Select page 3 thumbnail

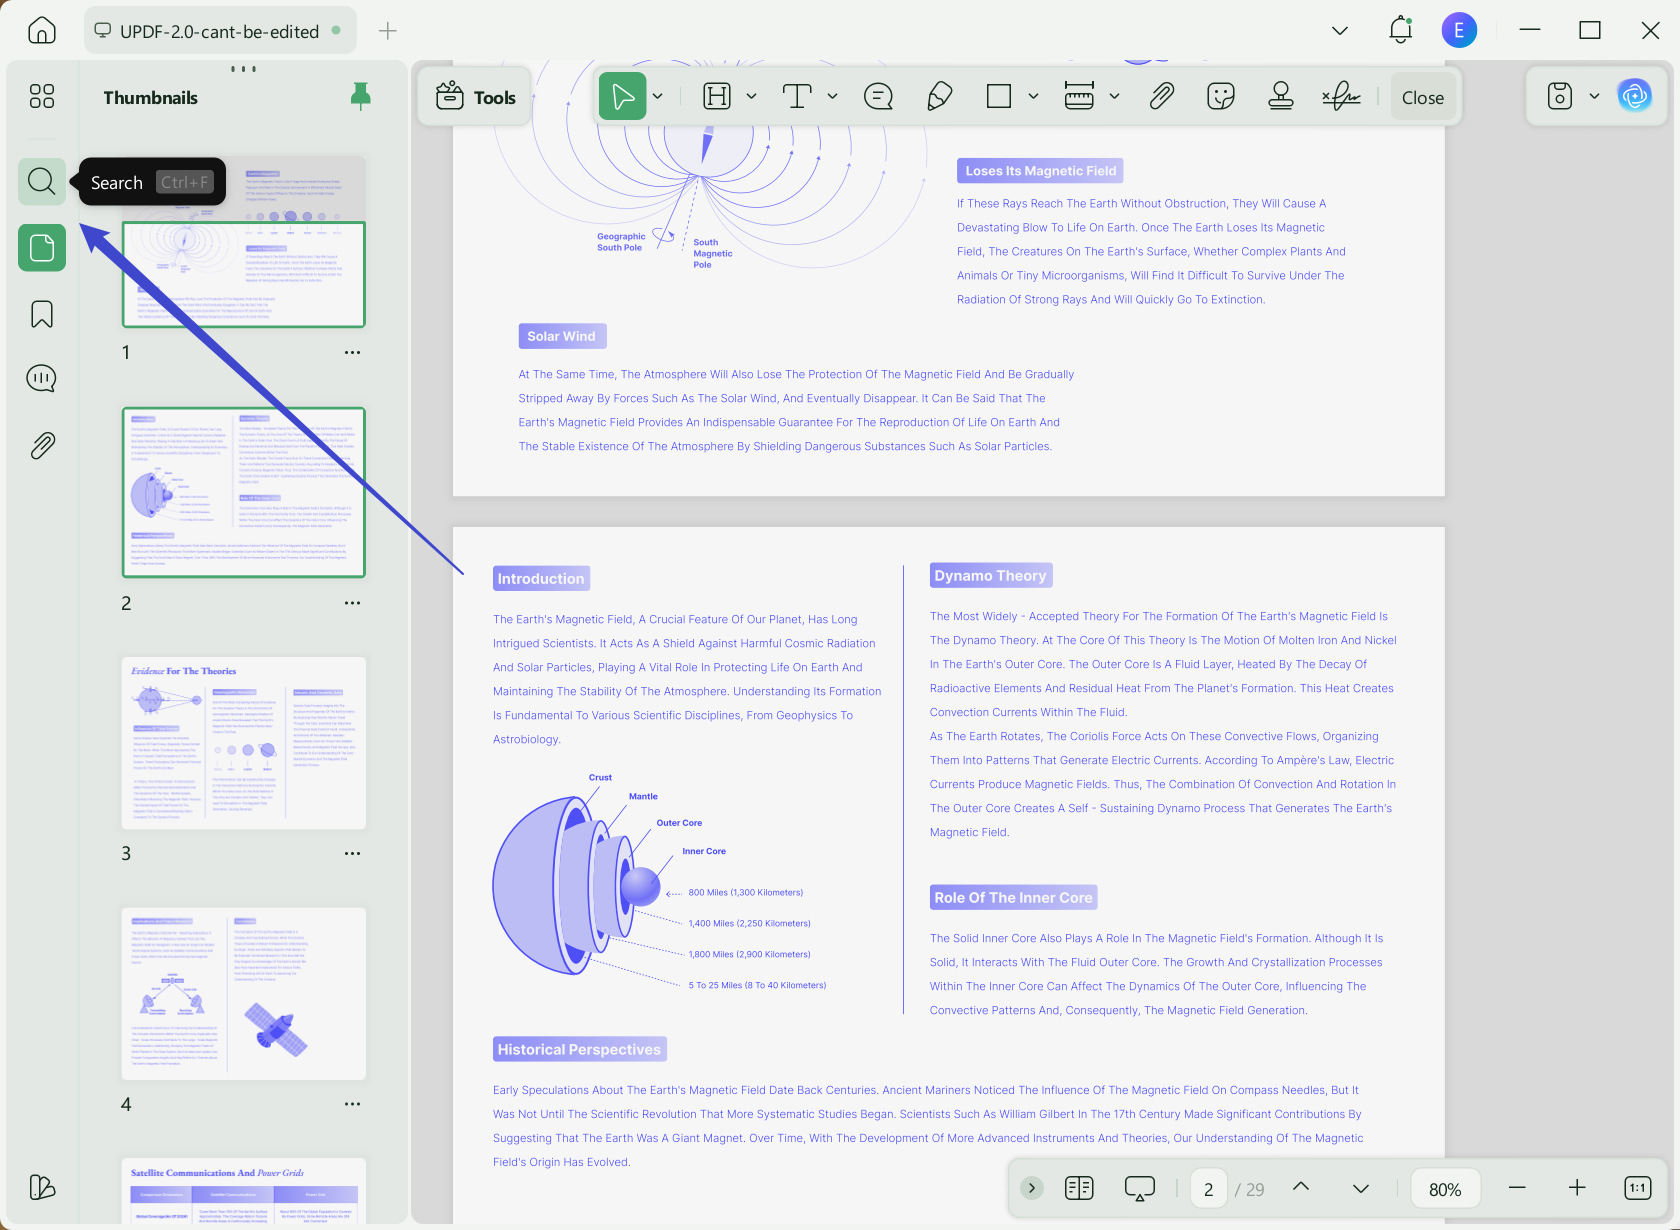244,743
